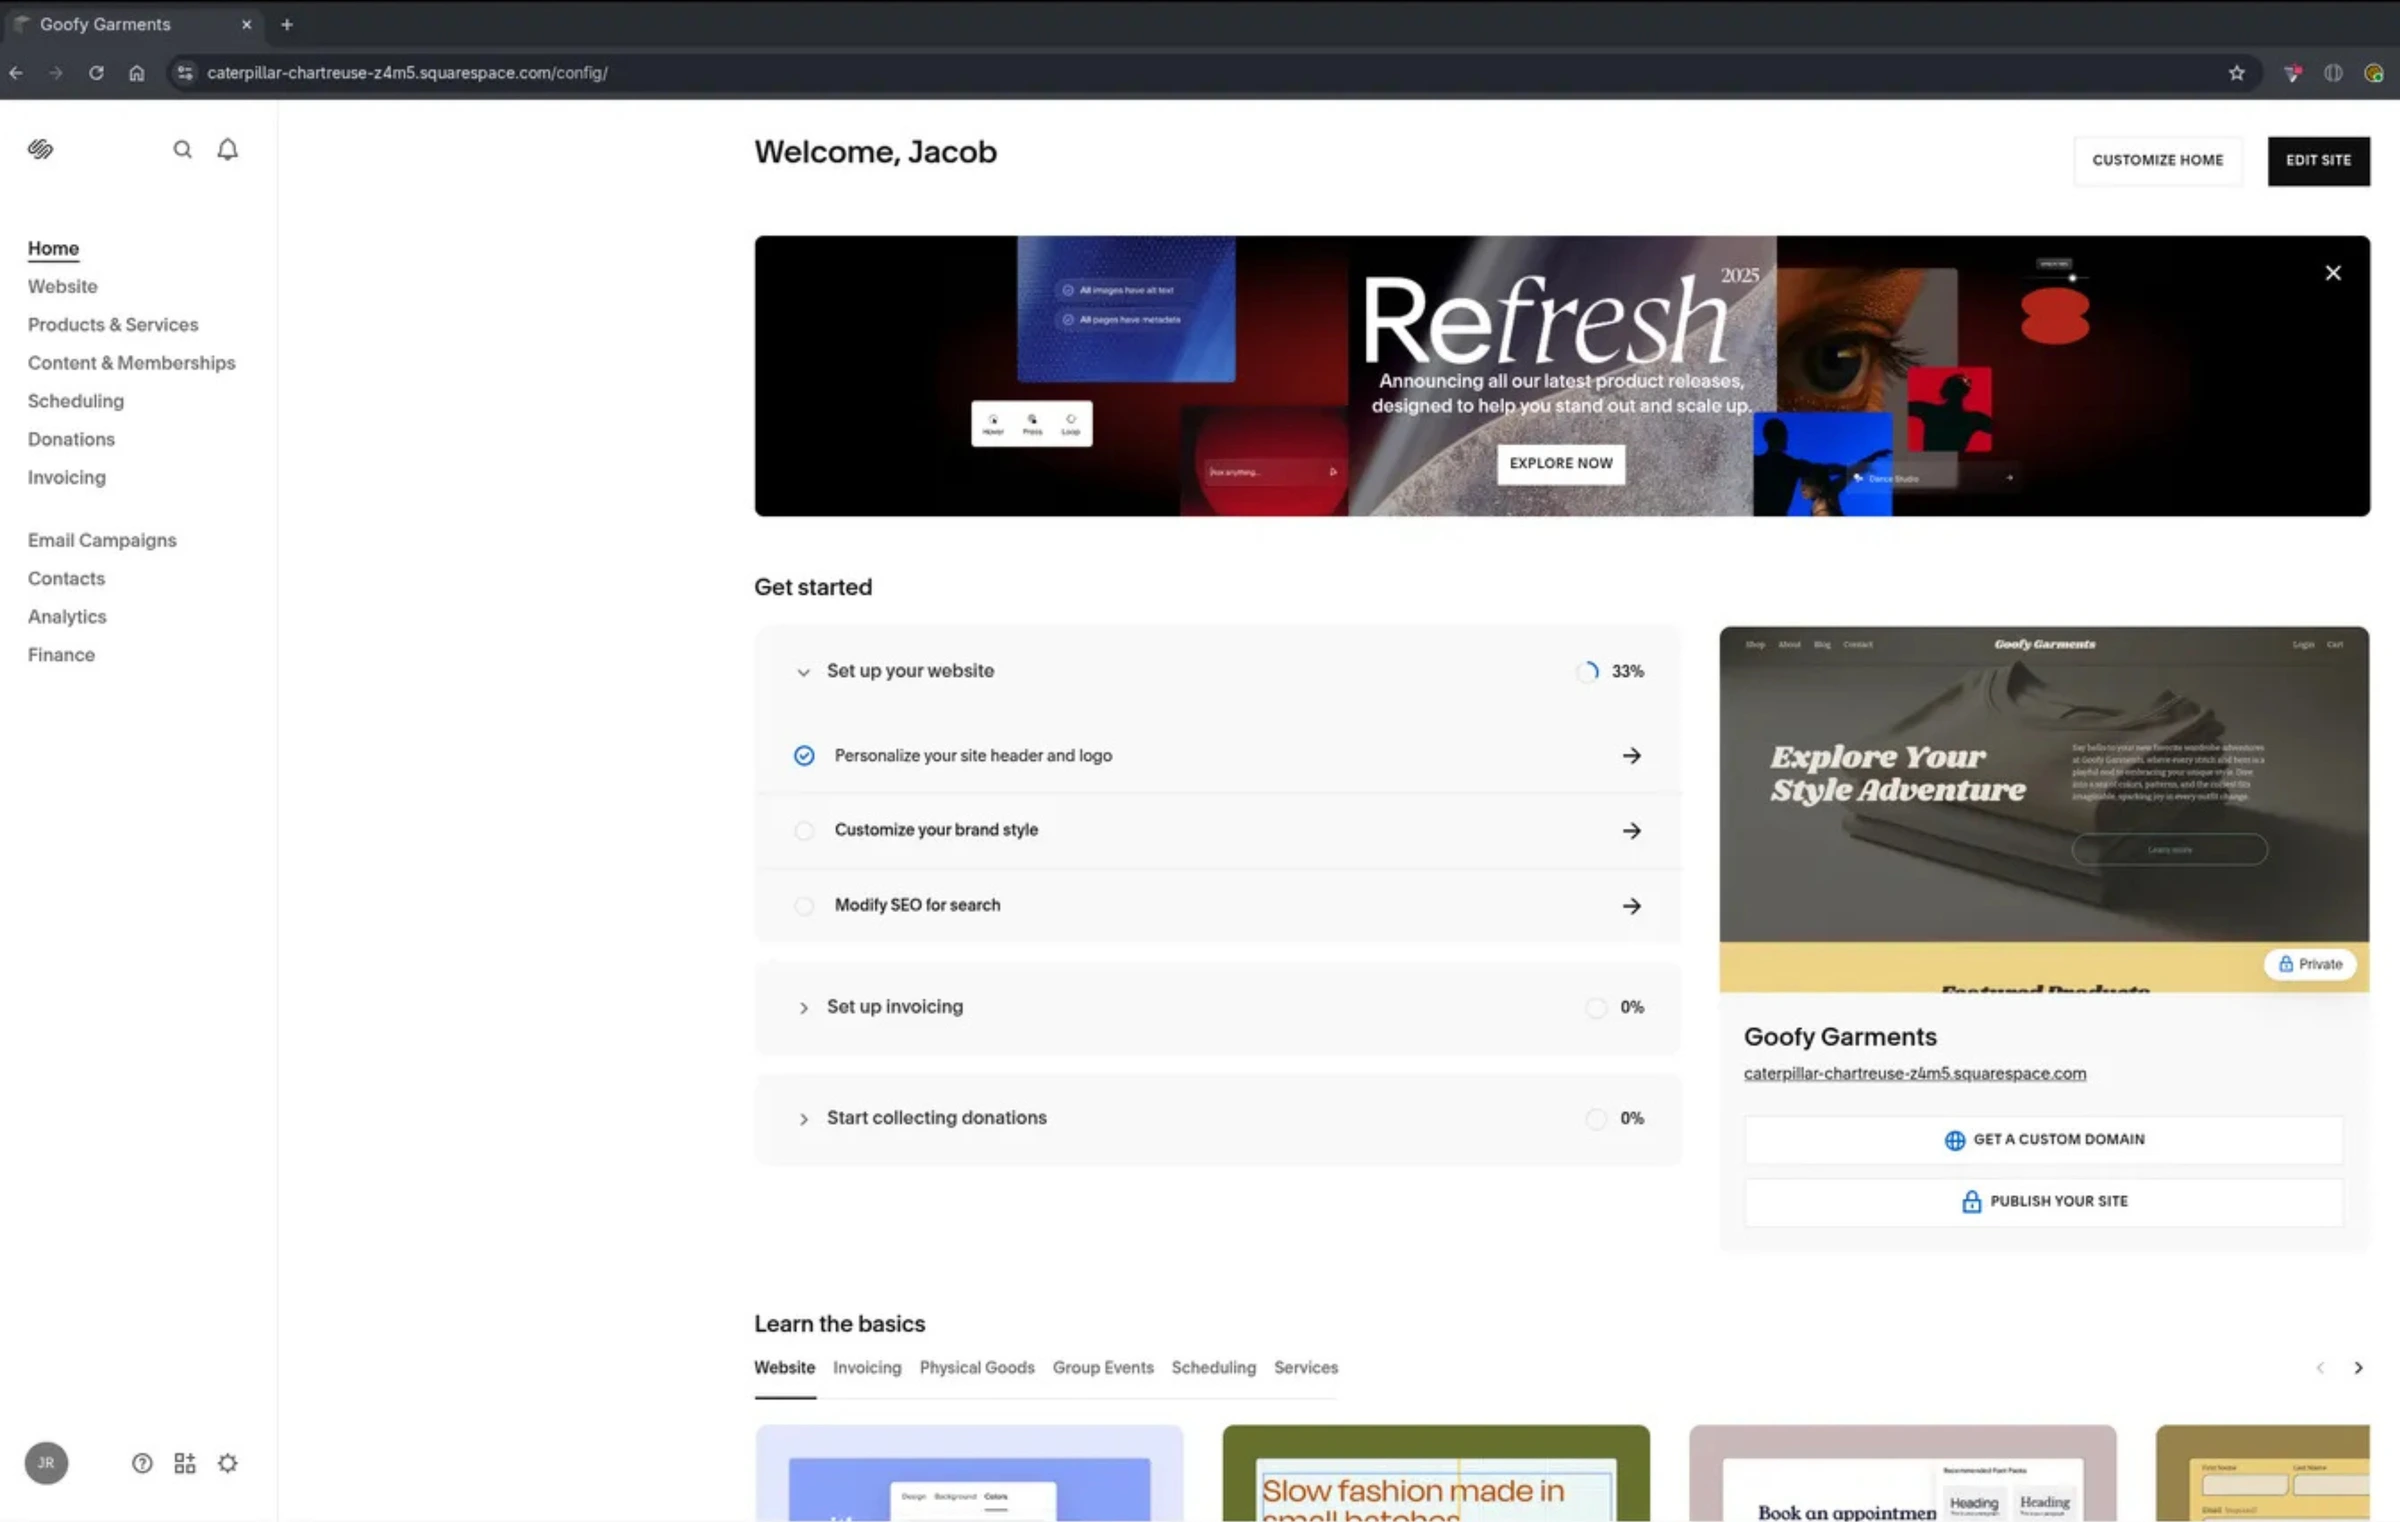Open search with the magnifier icon
The height and width of the screenshot is (1522, 2400).
point(183,148)
